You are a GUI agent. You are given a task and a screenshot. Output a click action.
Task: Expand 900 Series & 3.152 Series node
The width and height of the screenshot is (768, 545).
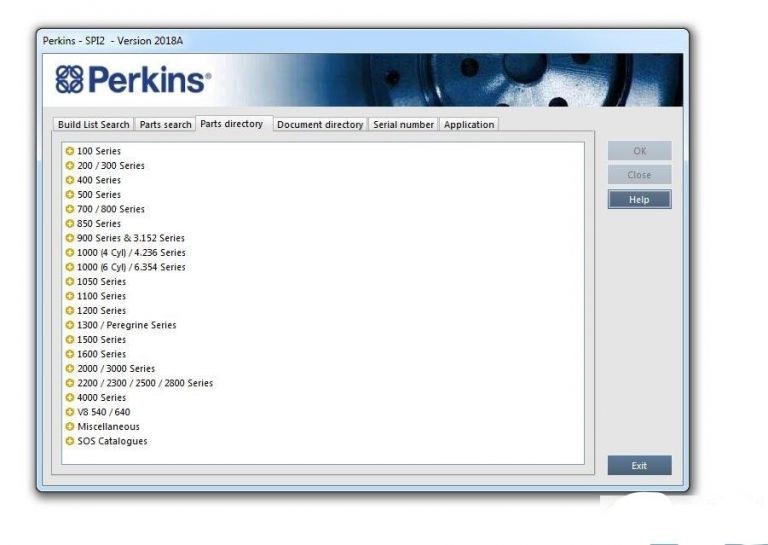click(70, 238)
